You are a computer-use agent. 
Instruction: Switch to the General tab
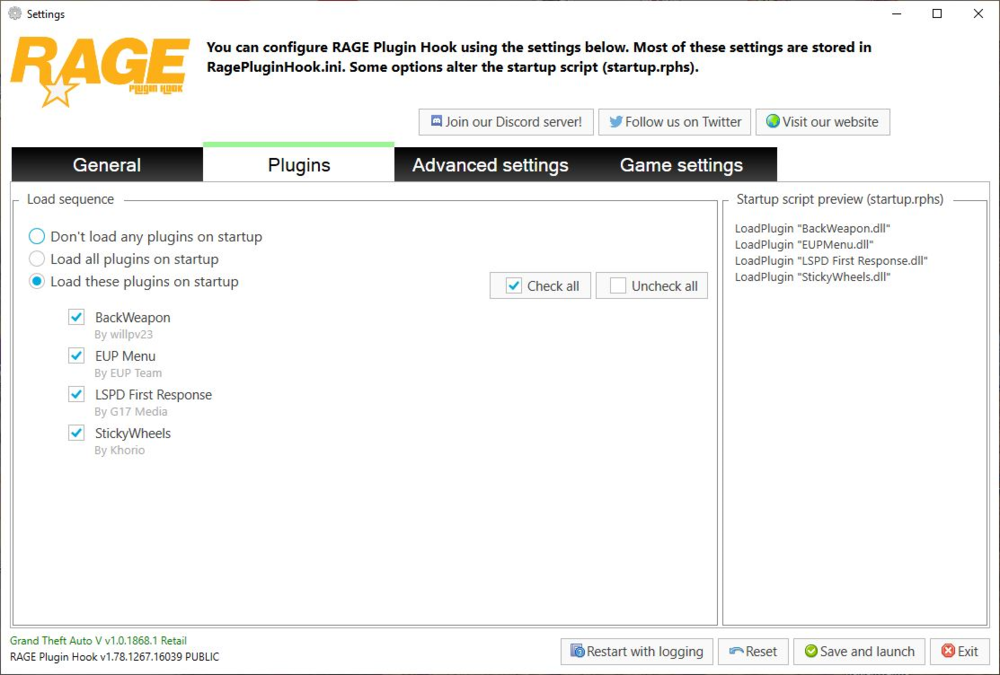coord(107,165)
